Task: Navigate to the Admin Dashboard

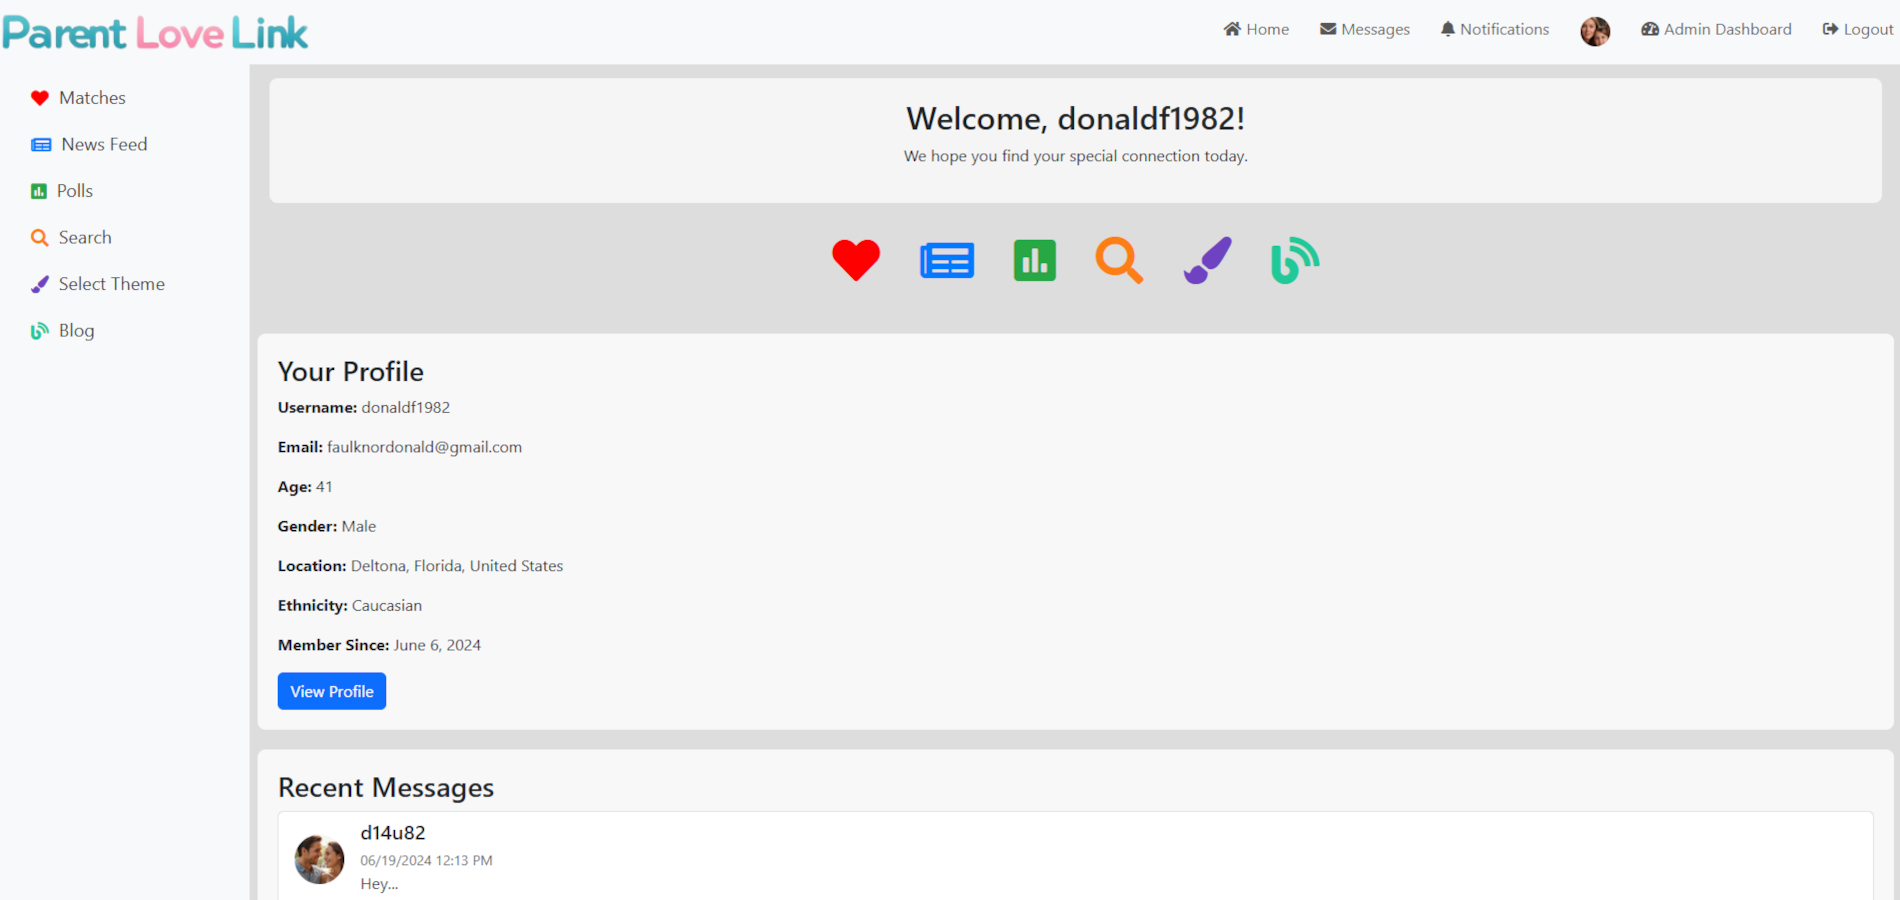Action: tap(1715, 29)
